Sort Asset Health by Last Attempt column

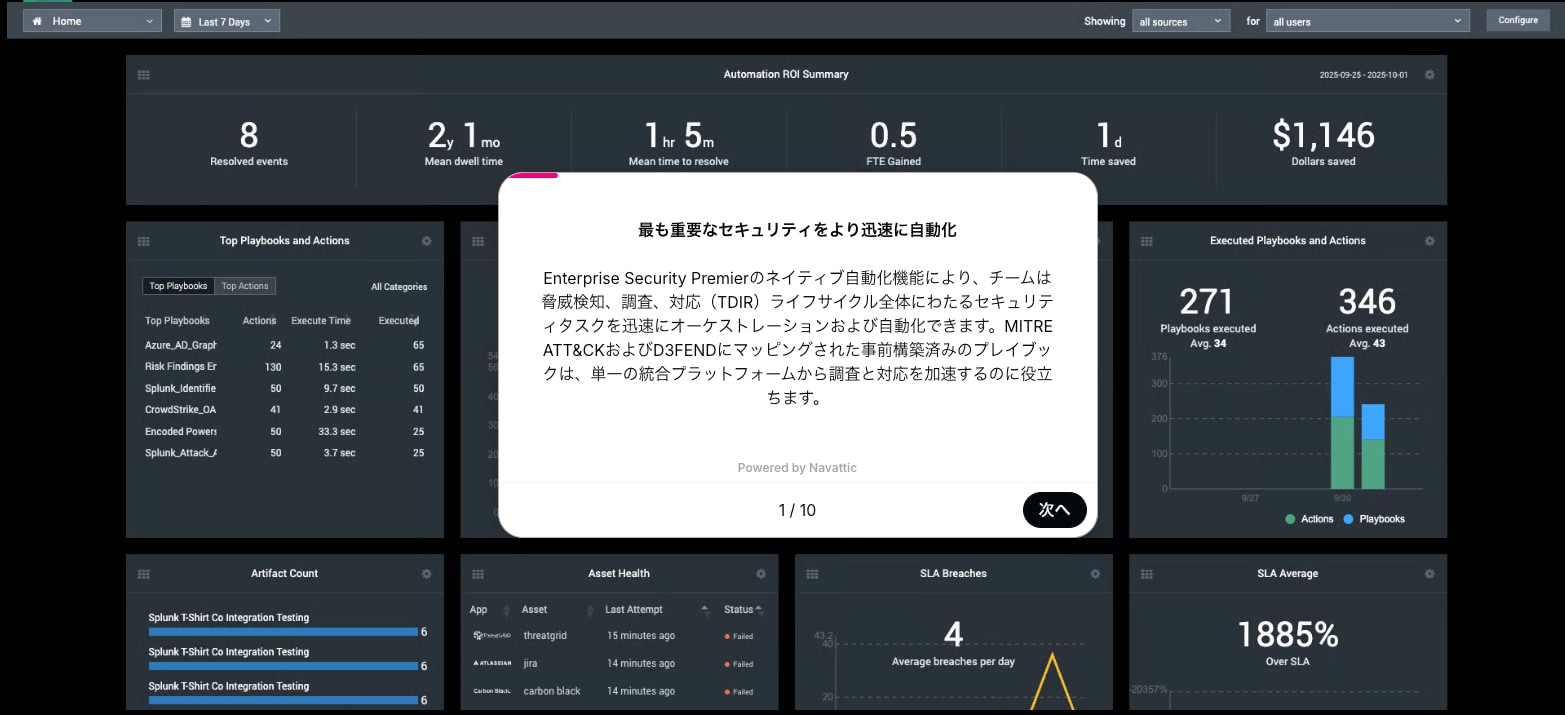pyautogui.click(x=634, y=610)
